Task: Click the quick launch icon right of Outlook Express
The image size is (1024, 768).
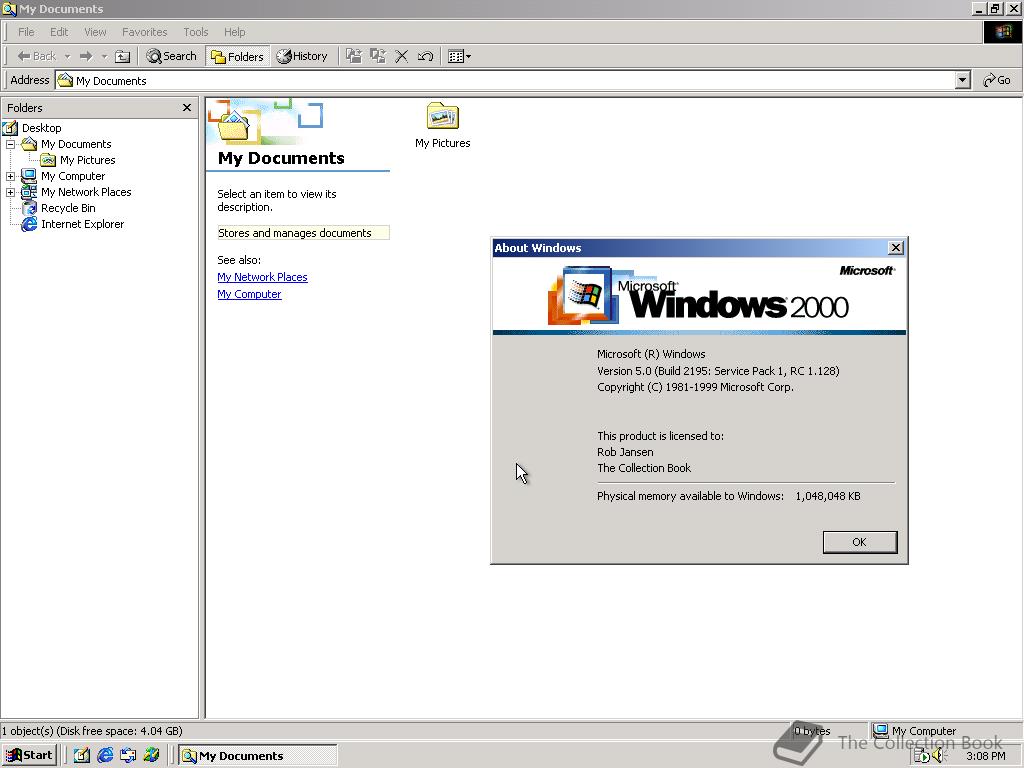Action: (x=152, y=756)
